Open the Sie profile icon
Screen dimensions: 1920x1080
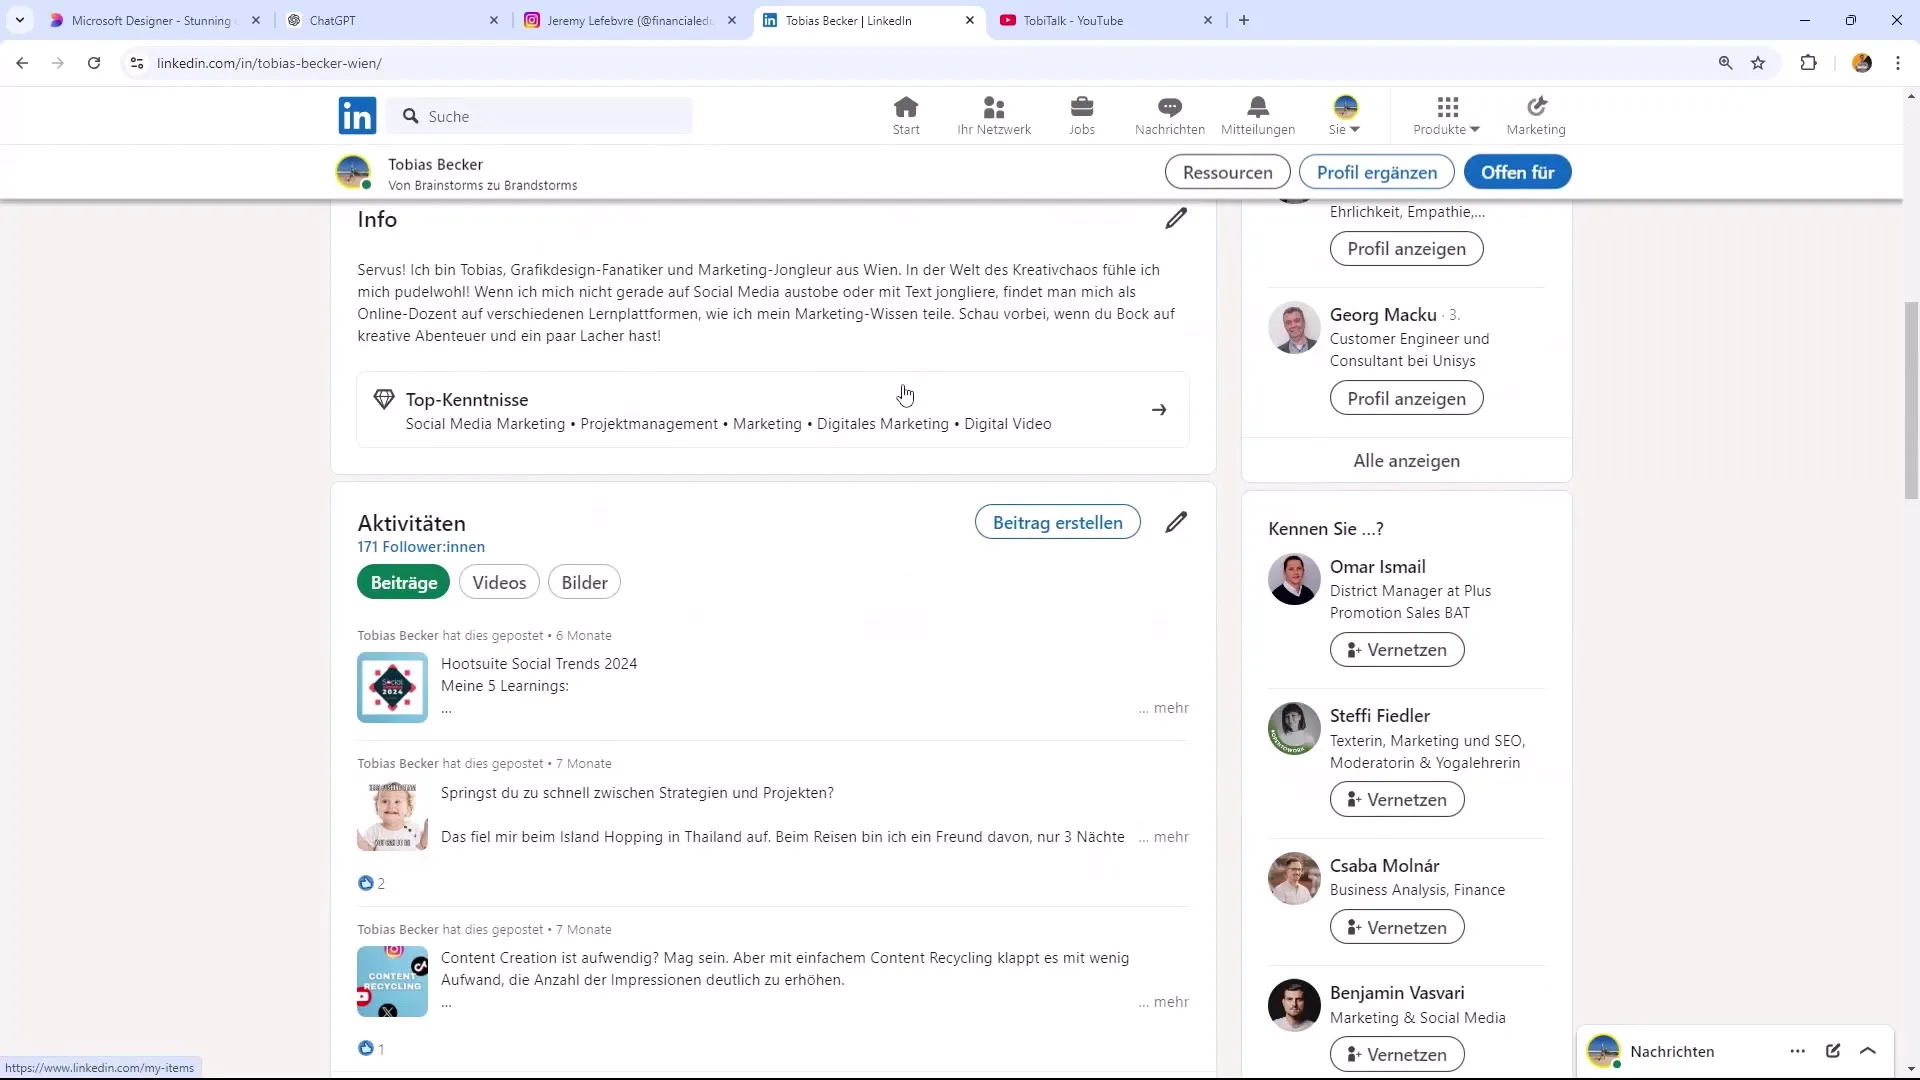click(x=1346, y=108)
